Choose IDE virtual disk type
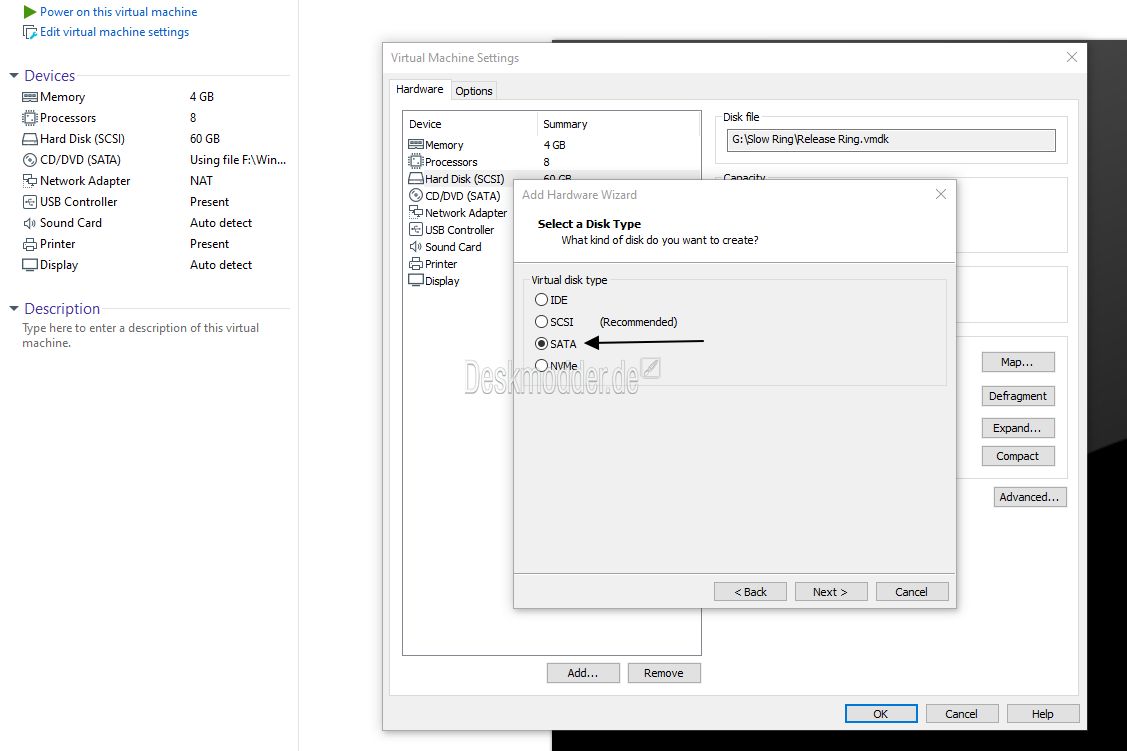Image resolution: width=1127 pixels, height=751 pixels. coord(541,300)
